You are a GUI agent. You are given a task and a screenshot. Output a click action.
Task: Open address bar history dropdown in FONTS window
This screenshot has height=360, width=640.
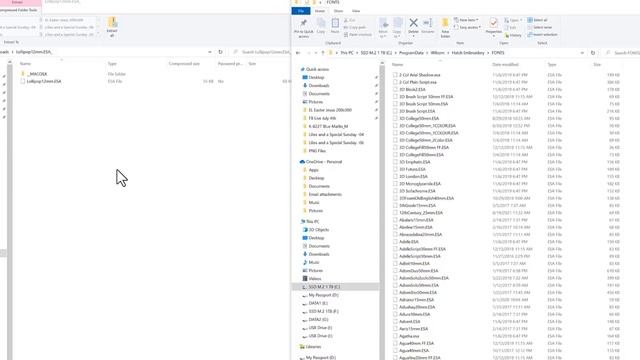point(582,53)
